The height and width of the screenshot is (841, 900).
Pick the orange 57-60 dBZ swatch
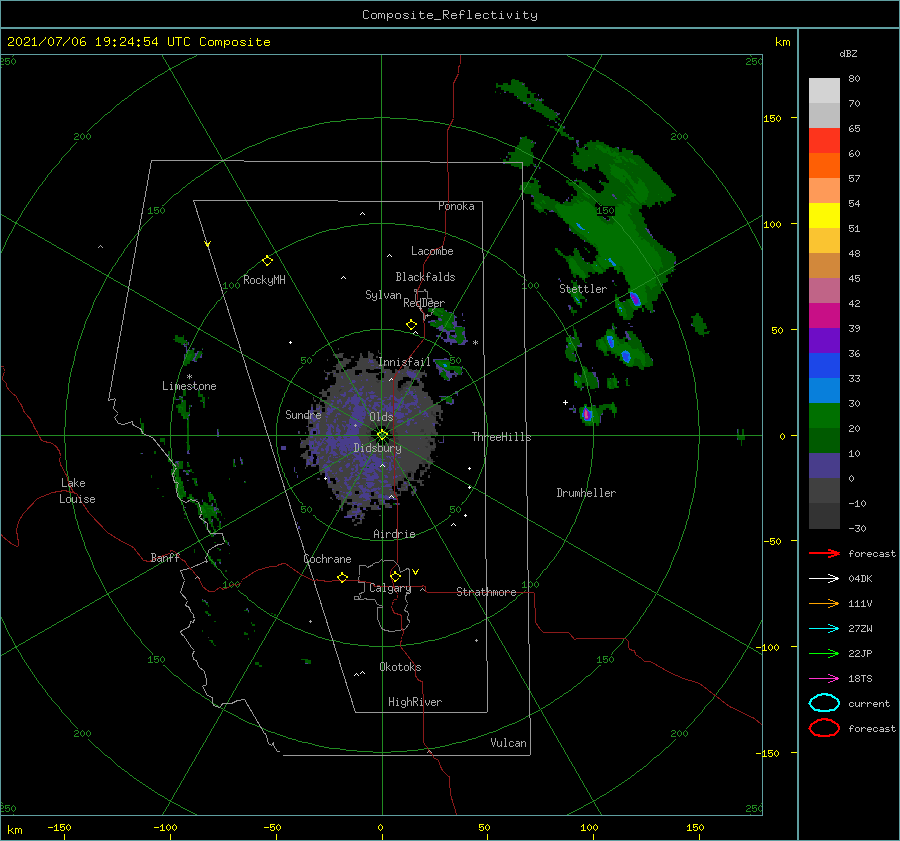[x=824, y=166]
